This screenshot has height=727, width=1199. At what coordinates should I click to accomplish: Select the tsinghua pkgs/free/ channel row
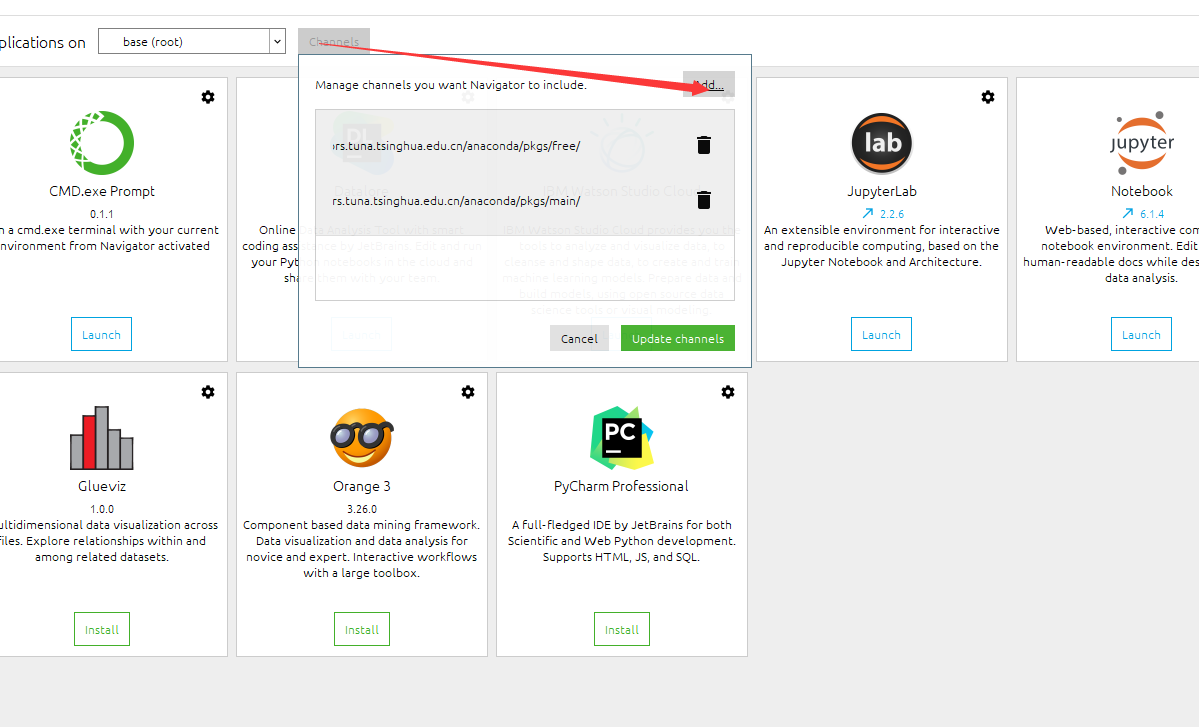525,145
